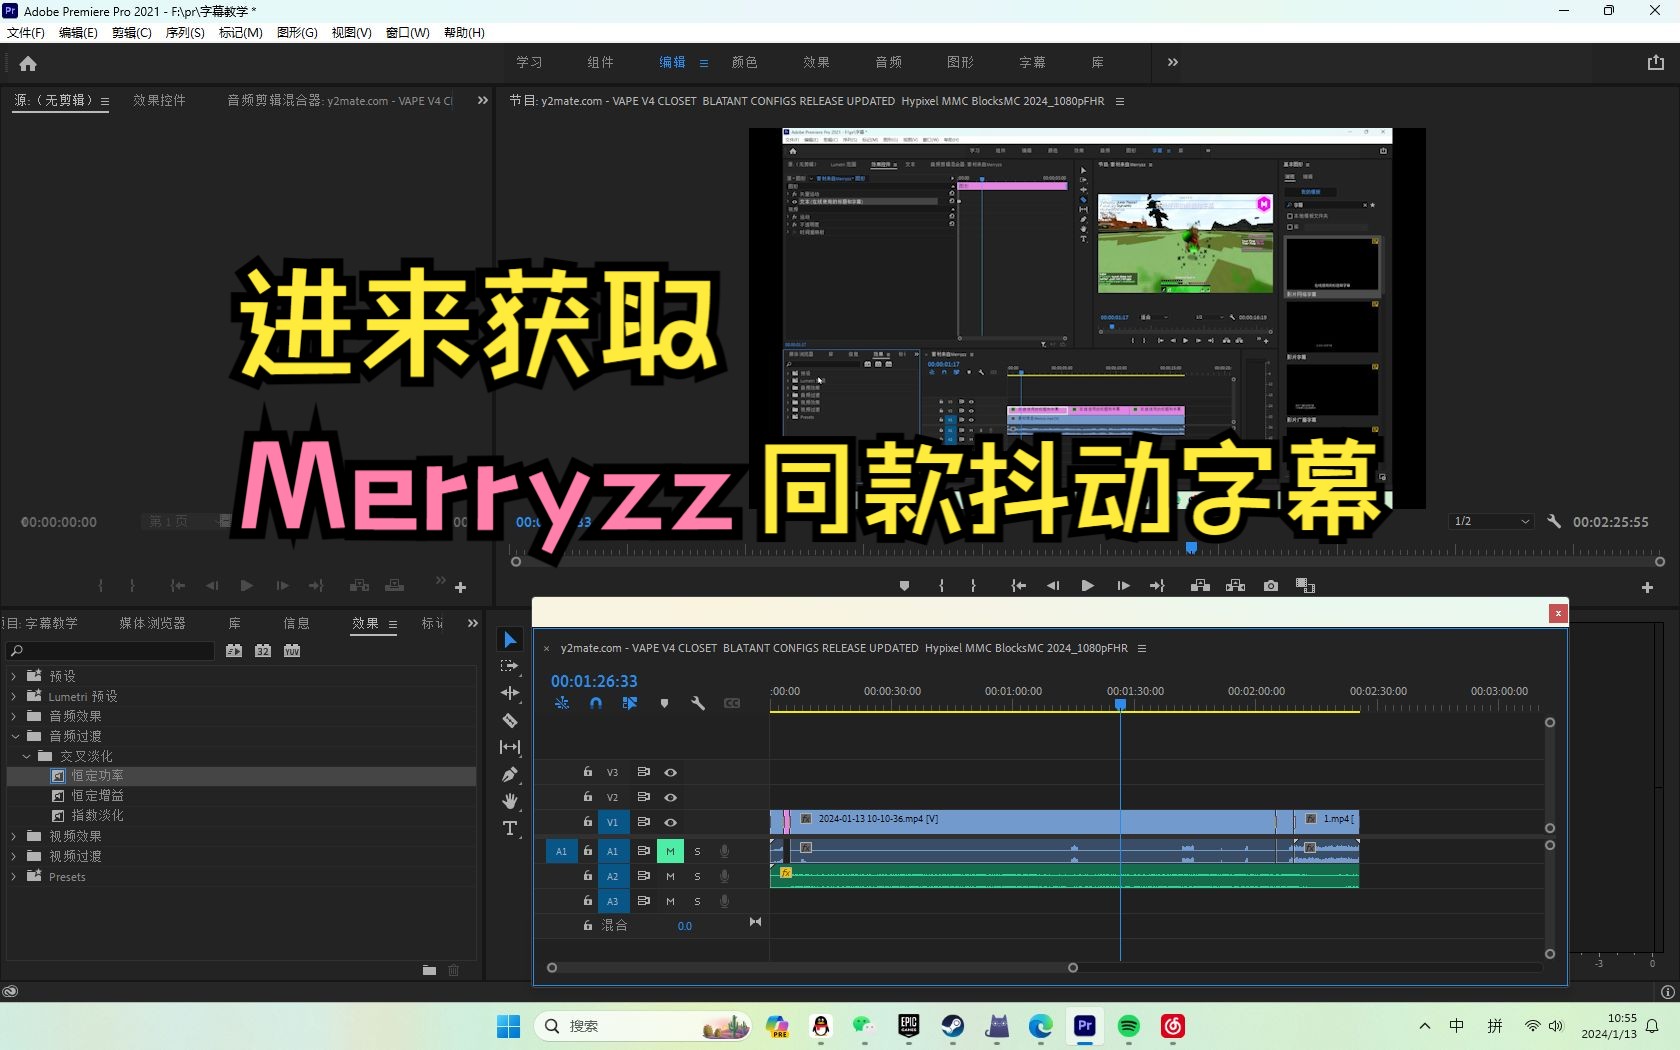Select the Selection tool arrow
1680x1050 pixels.
tap(510, 640)
